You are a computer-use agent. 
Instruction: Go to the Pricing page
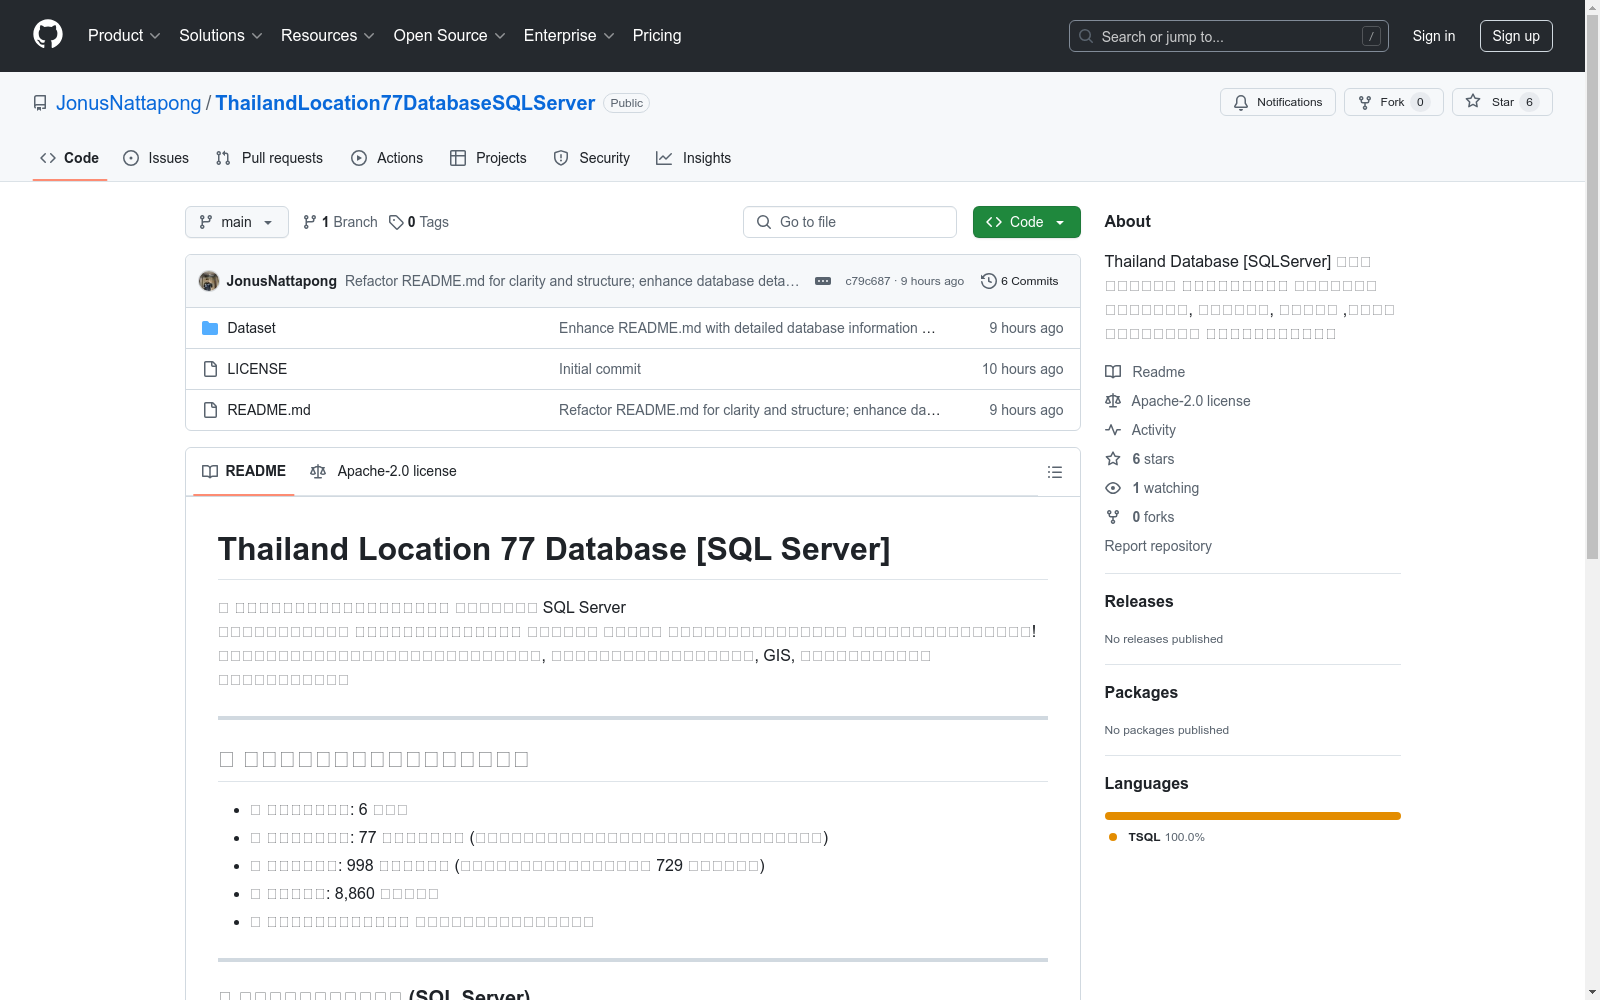tap(657, 36)
